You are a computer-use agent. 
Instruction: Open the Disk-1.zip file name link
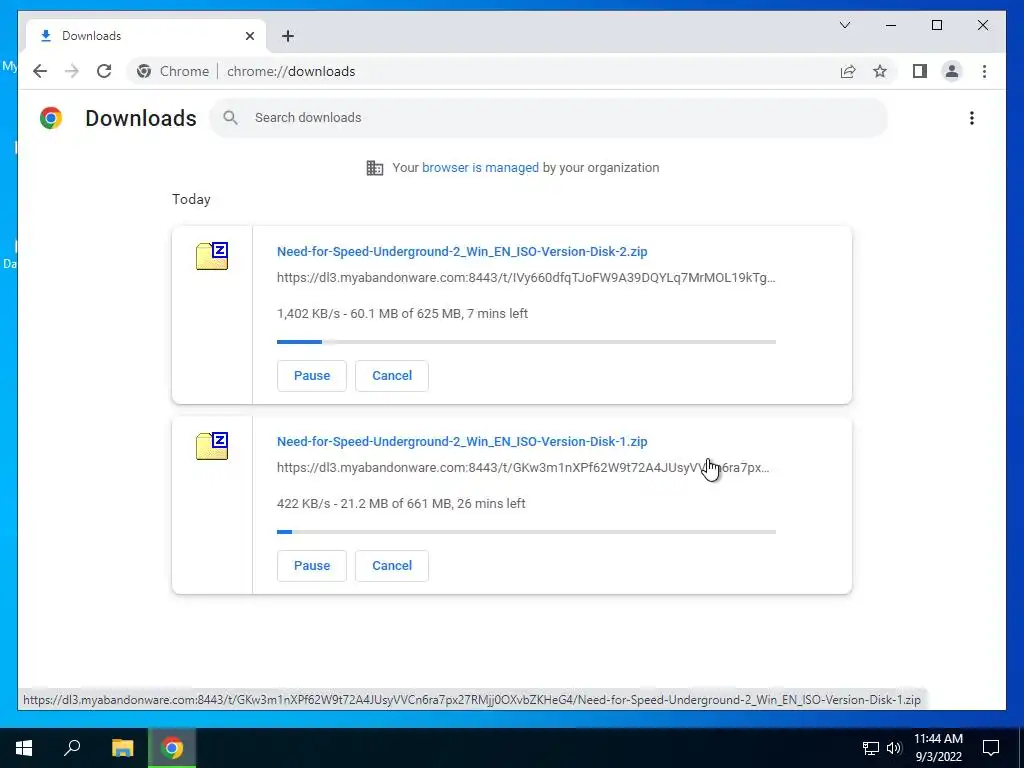click(462, 441)
